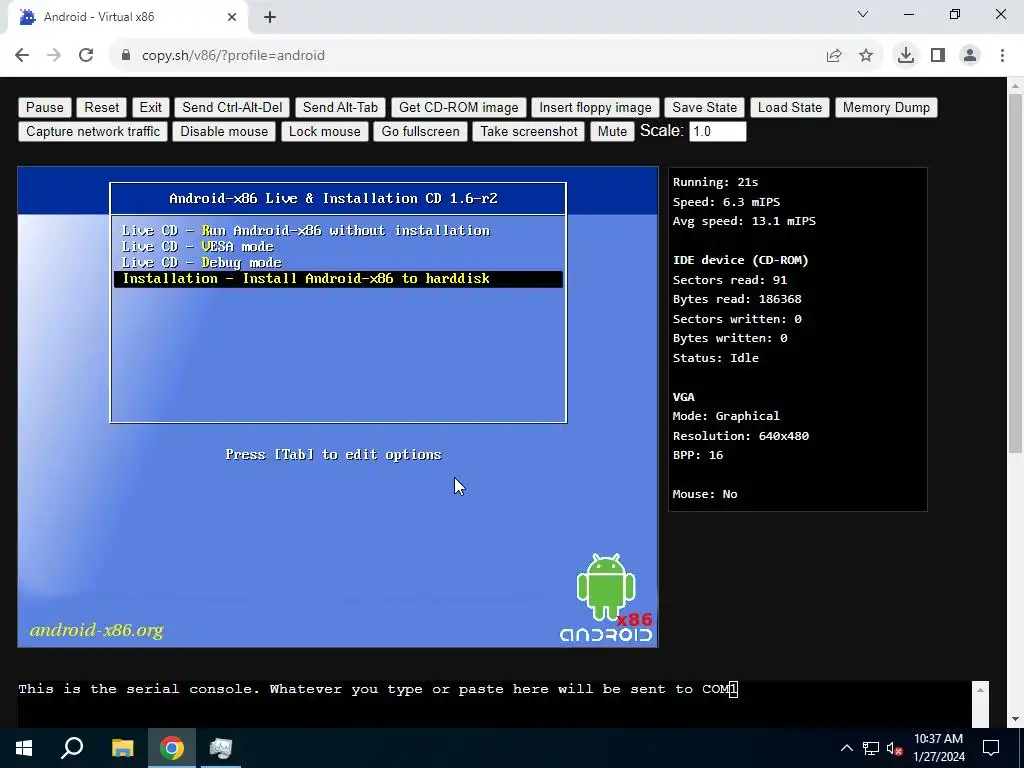View site information lock icon
The image size is (1024, 768).
click(126, 56)
